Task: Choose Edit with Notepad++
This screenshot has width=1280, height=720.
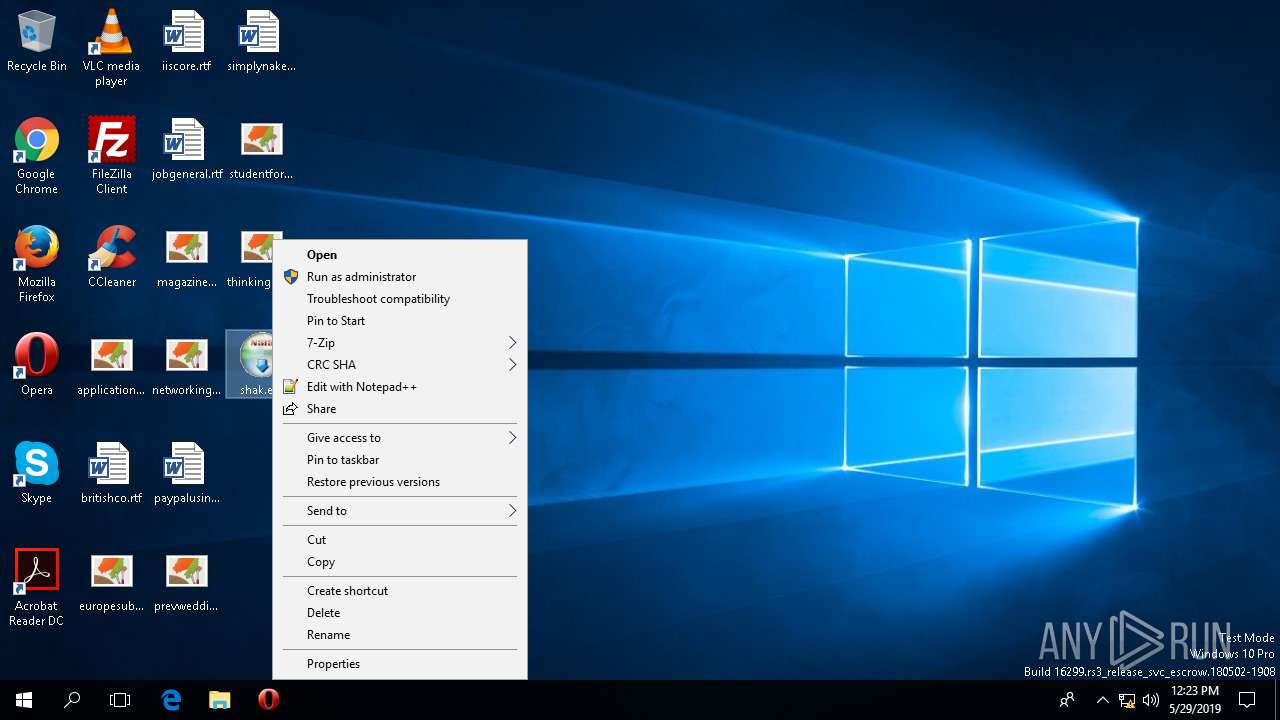Action: pos(400,387)
